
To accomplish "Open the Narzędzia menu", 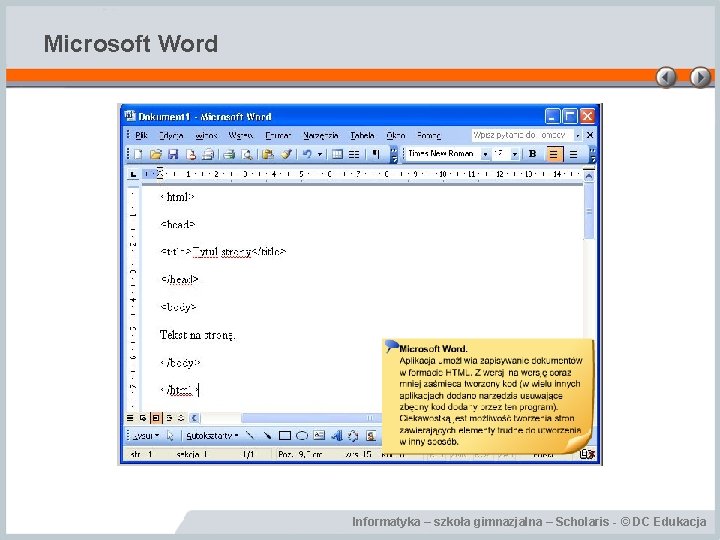I will 321,135.
